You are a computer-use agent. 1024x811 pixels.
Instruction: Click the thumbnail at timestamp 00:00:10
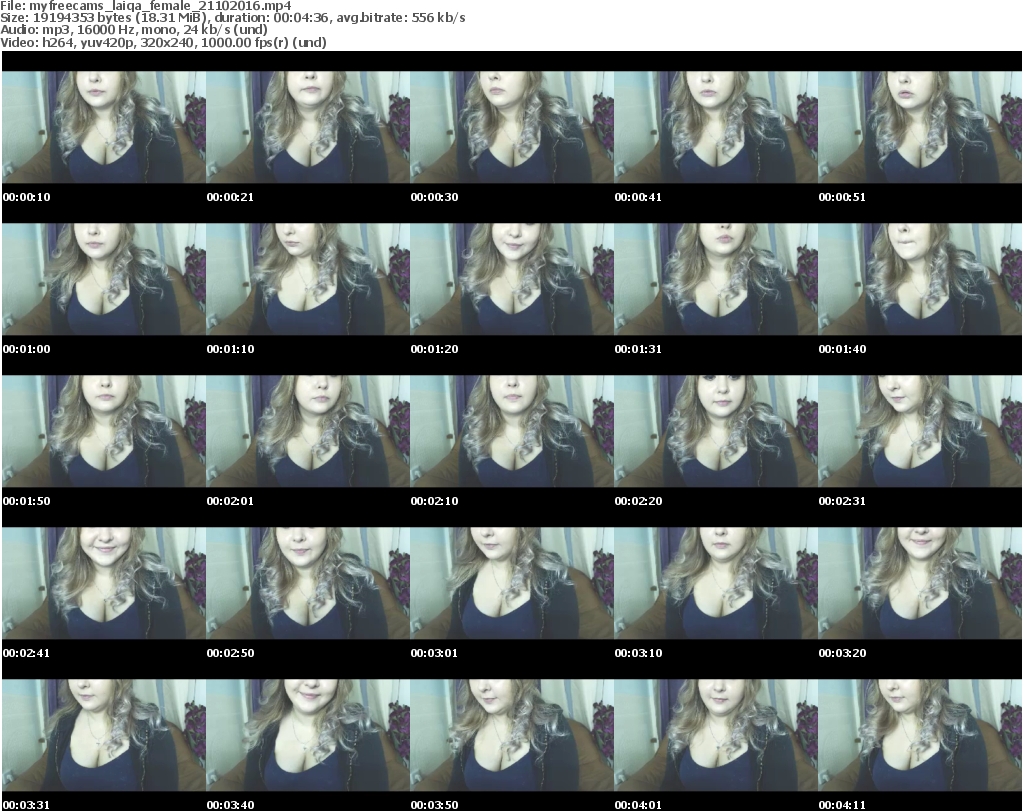point(104,127)
